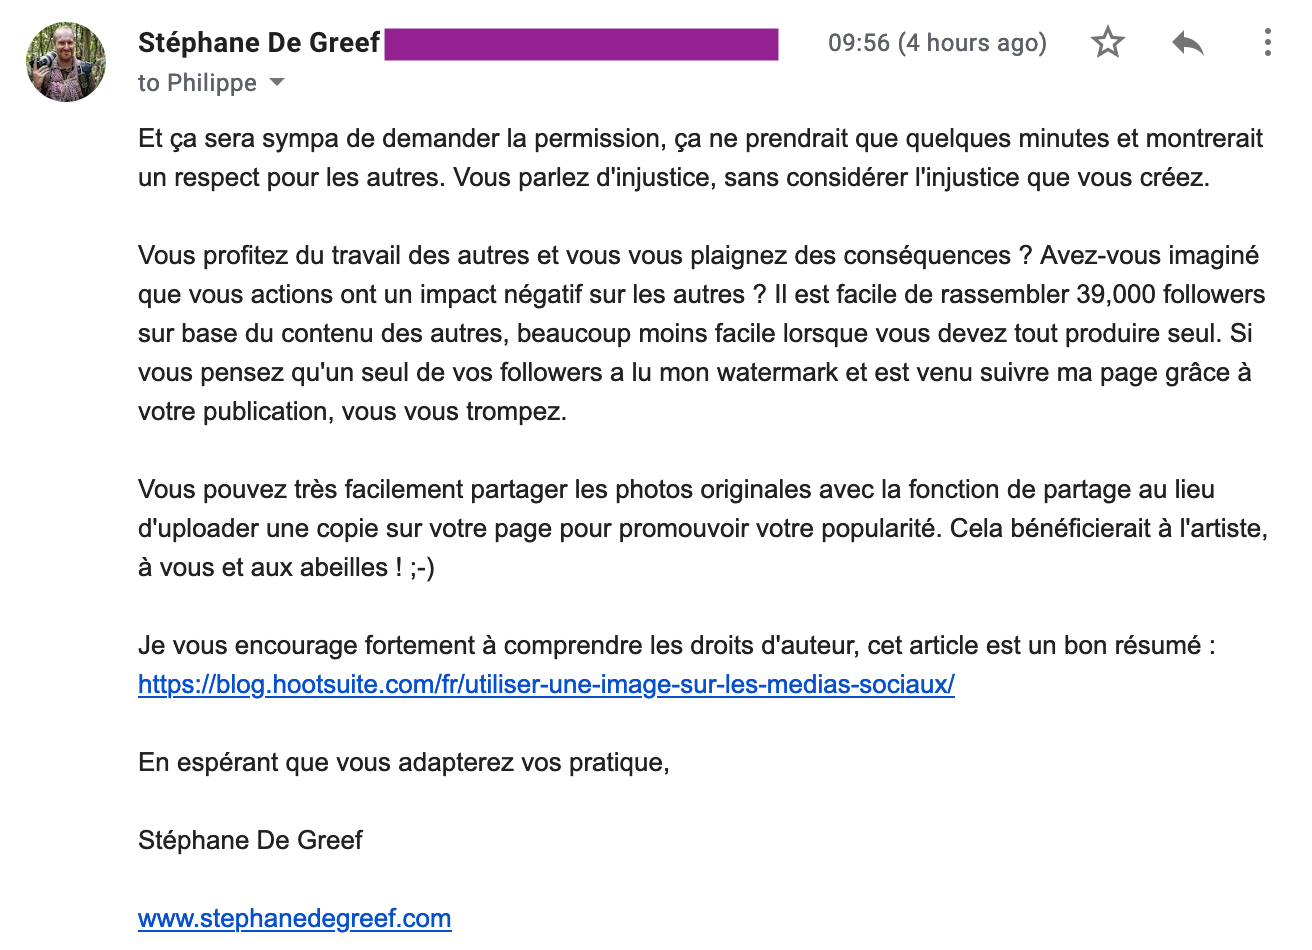Click the "to Philippe" recipient text
This screenshot has width=1312, height=950.
tap(197, 83)
